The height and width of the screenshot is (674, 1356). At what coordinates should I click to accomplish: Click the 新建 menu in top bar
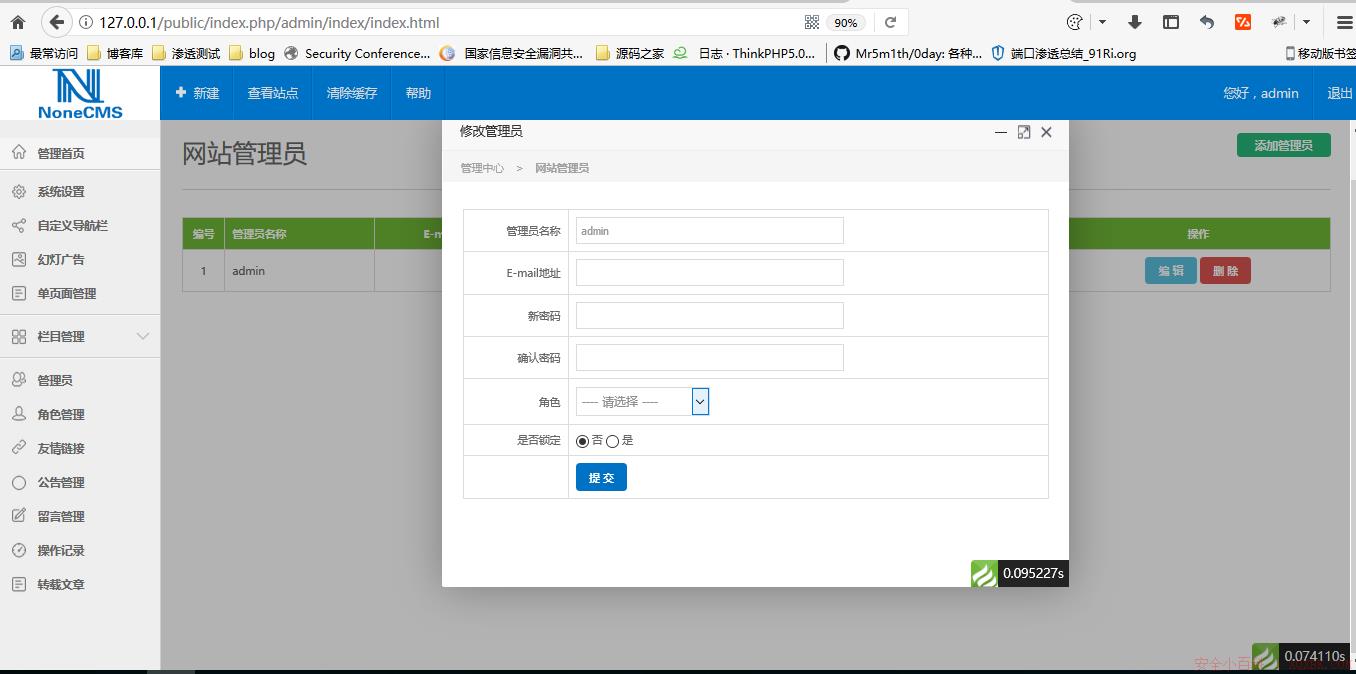click(x=197, y=93)
